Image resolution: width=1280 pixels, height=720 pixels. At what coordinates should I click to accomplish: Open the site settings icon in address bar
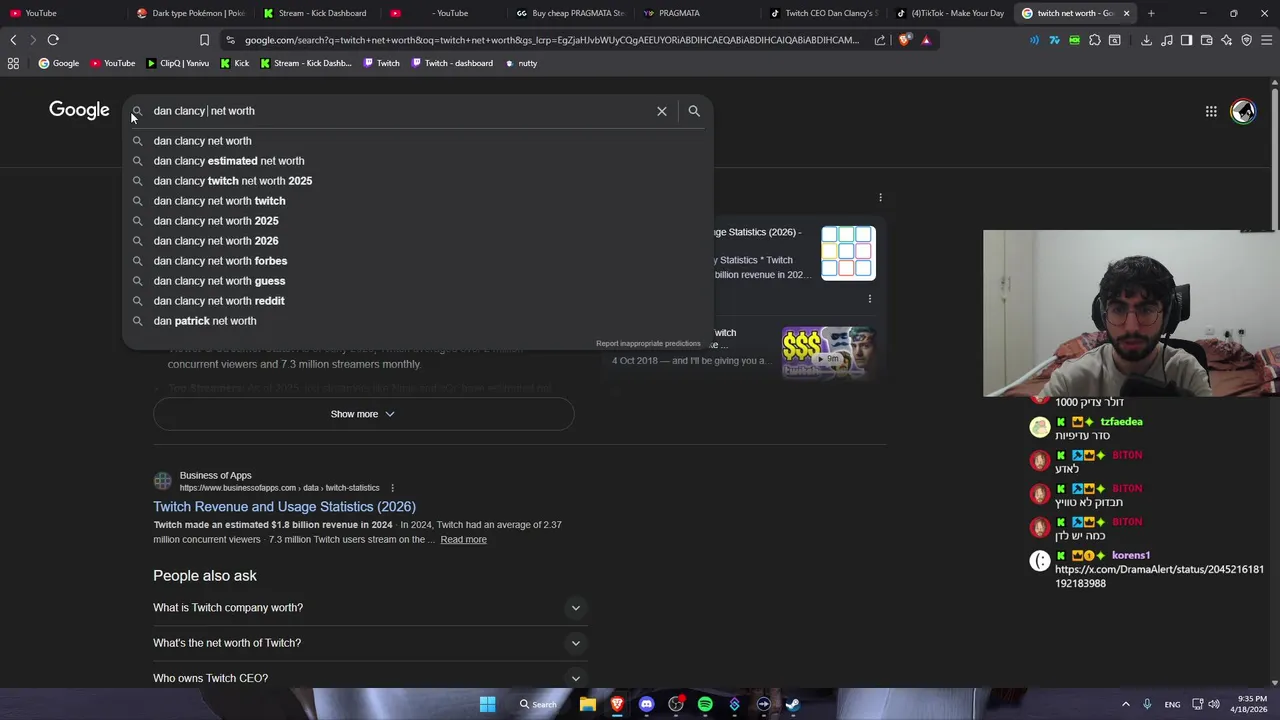click(x=231, y=40)
